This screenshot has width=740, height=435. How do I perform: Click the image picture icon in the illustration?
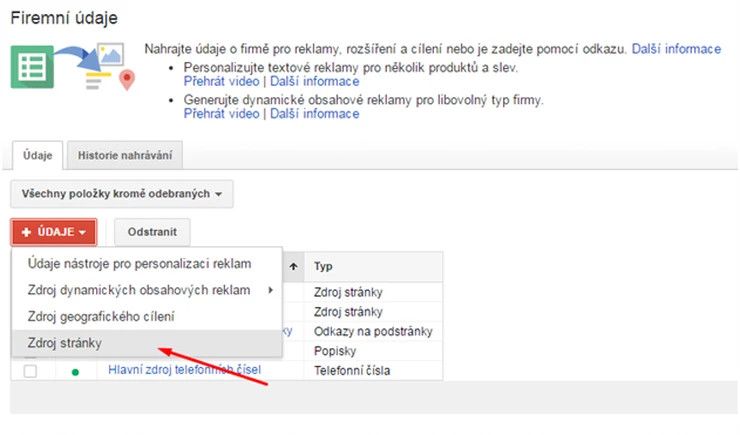[x=111, y=55]
